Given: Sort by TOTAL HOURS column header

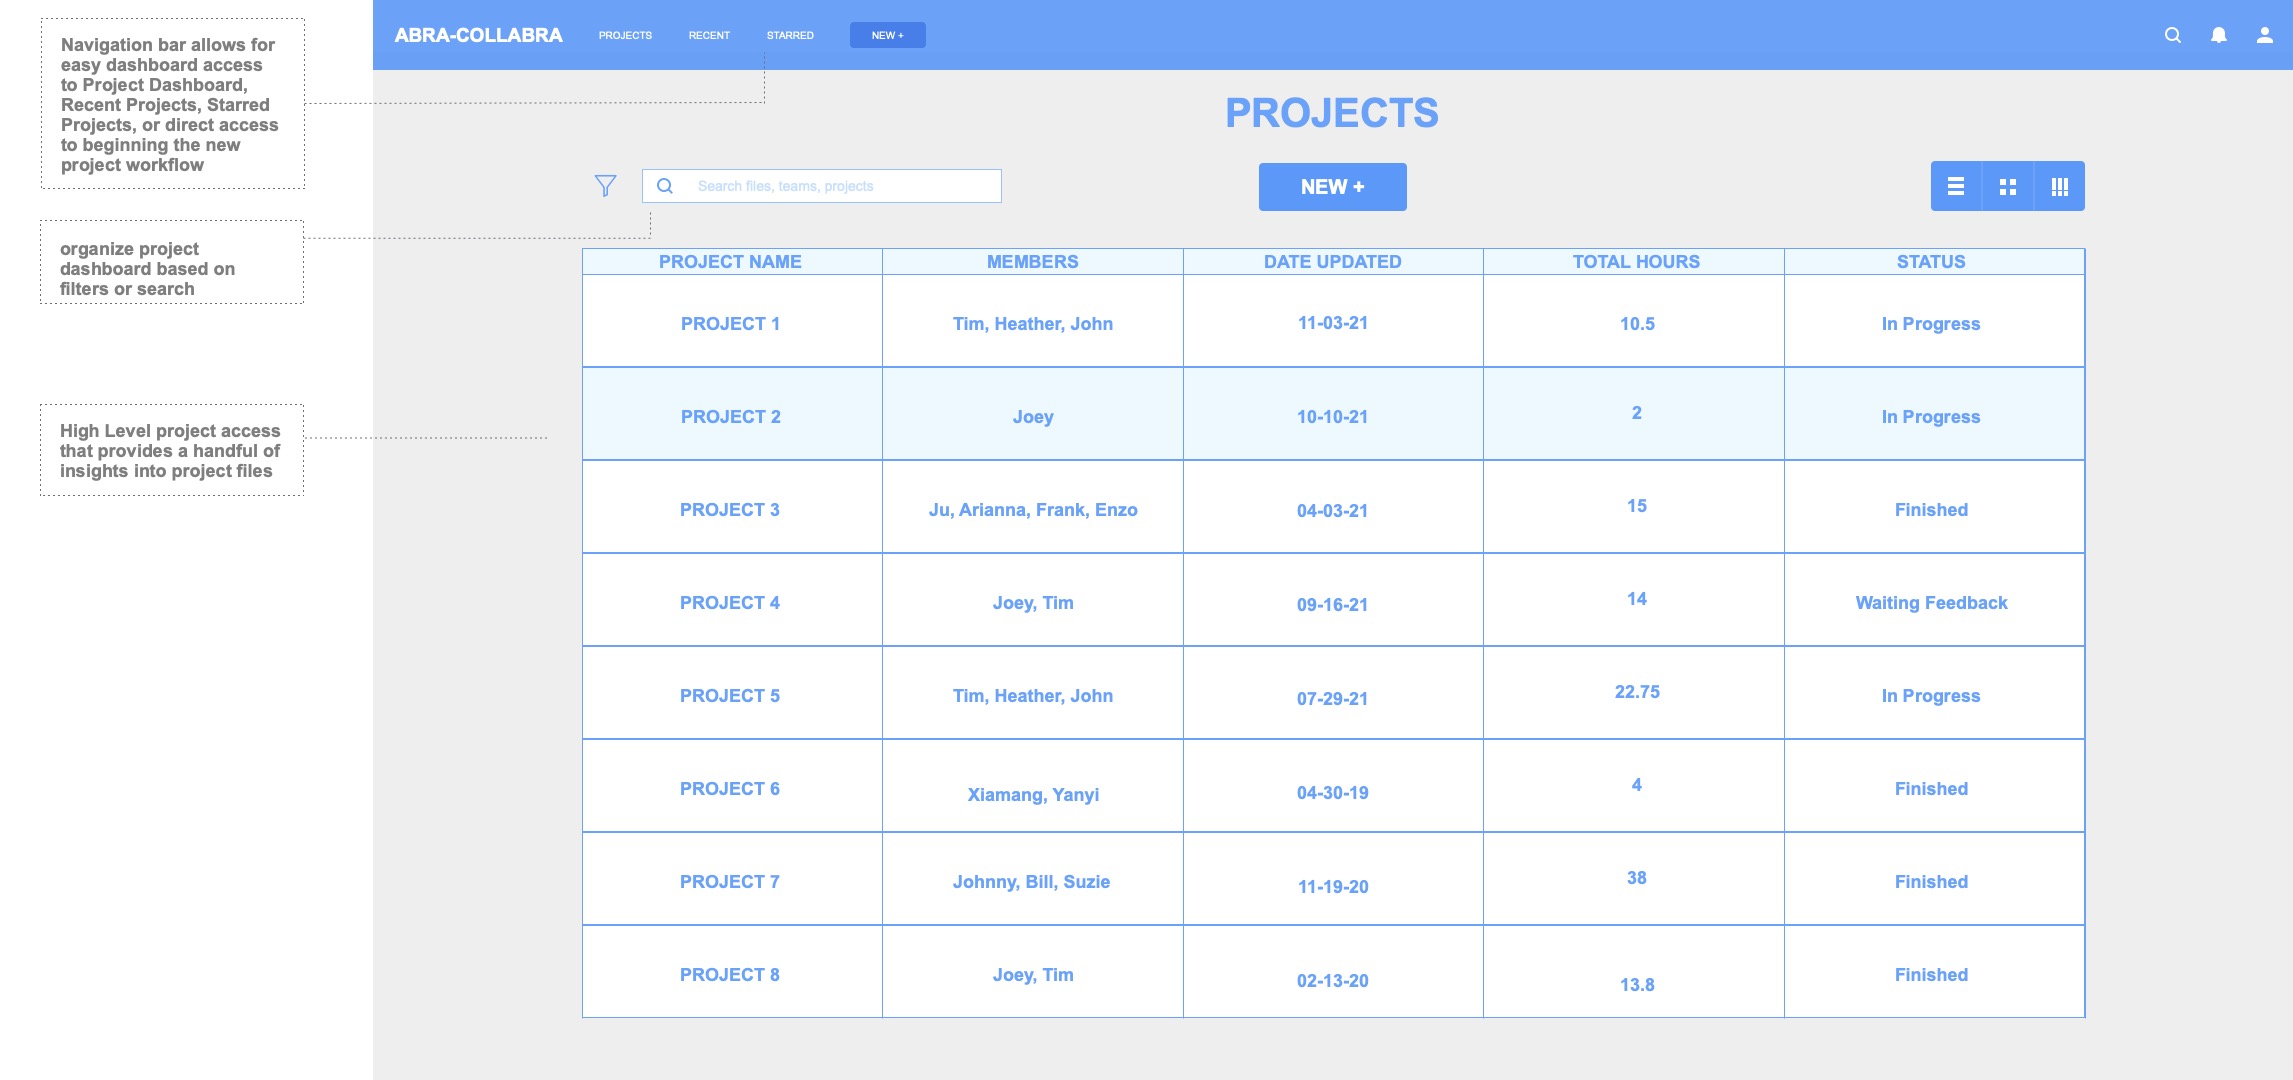Looking at the screenshot, I should point(1636,262).
